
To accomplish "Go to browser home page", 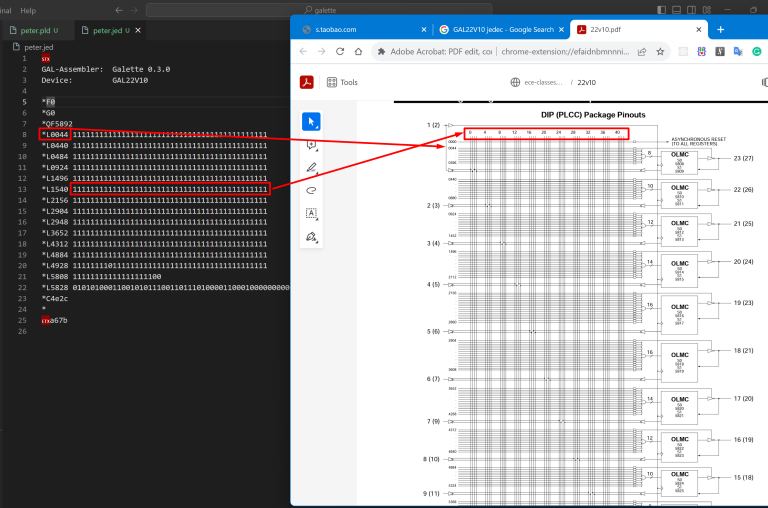I will 359,51.
